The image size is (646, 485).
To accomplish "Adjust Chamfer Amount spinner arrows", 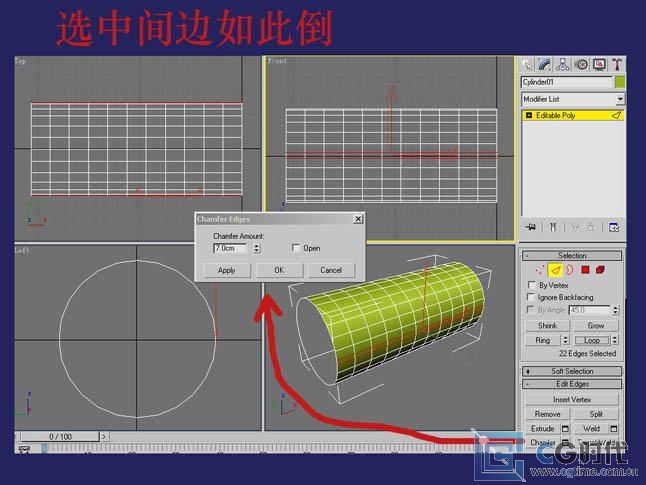I will 257,248.
